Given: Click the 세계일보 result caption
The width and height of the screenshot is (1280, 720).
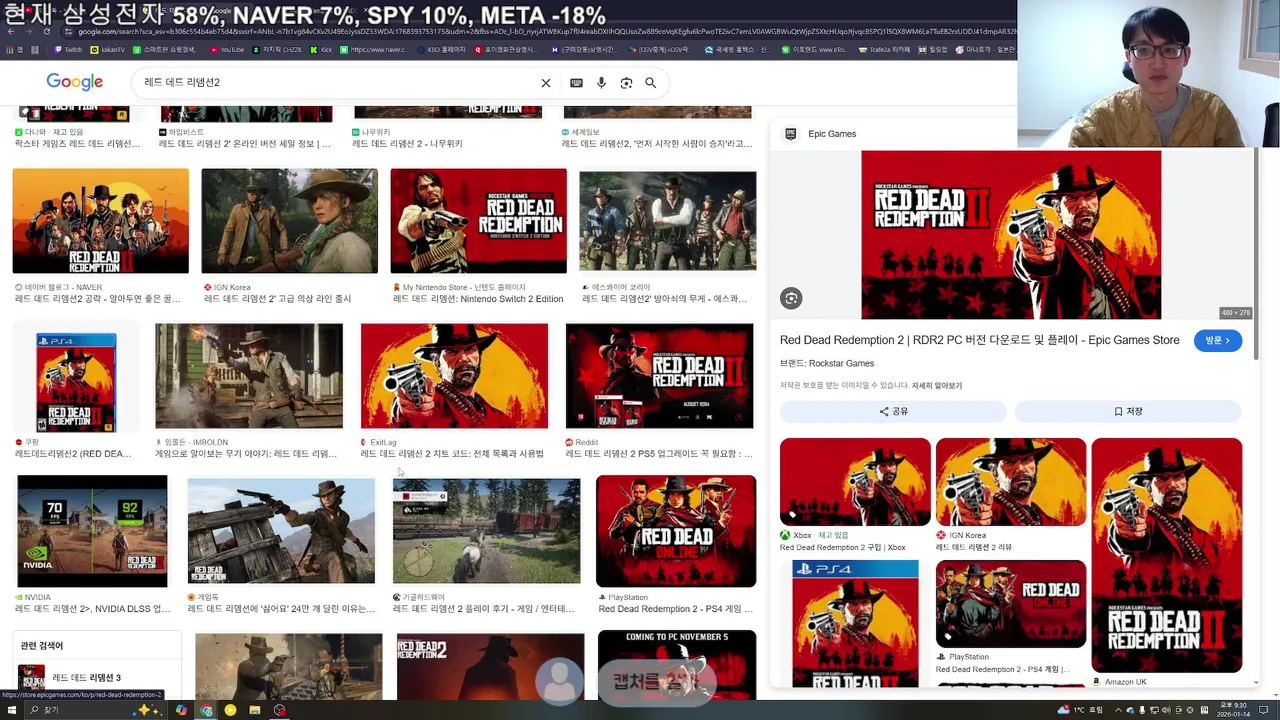Looking at the screenshot, I should [x=656, y=144].
